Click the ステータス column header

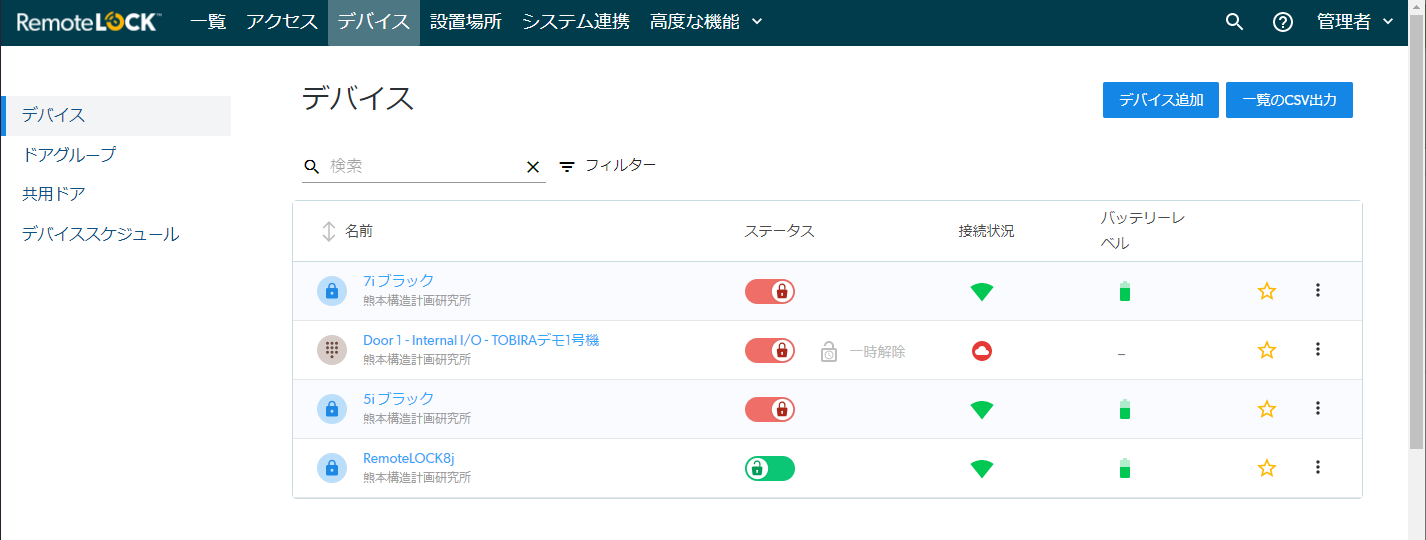(779, 231)
